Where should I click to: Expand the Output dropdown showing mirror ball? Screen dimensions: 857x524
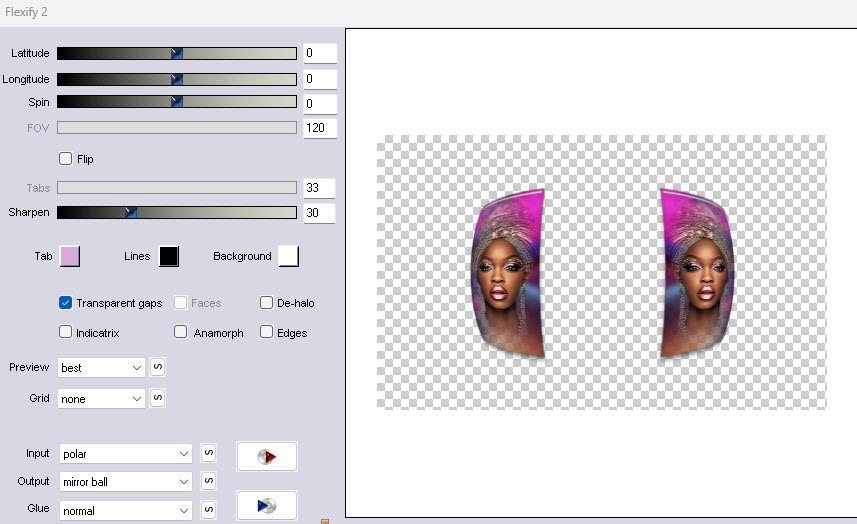125,482
